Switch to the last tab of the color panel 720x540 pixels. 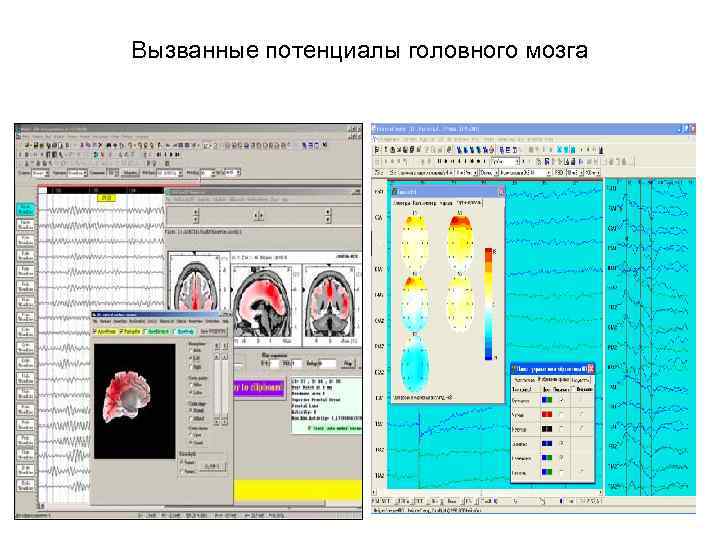[x=580, y=380]
